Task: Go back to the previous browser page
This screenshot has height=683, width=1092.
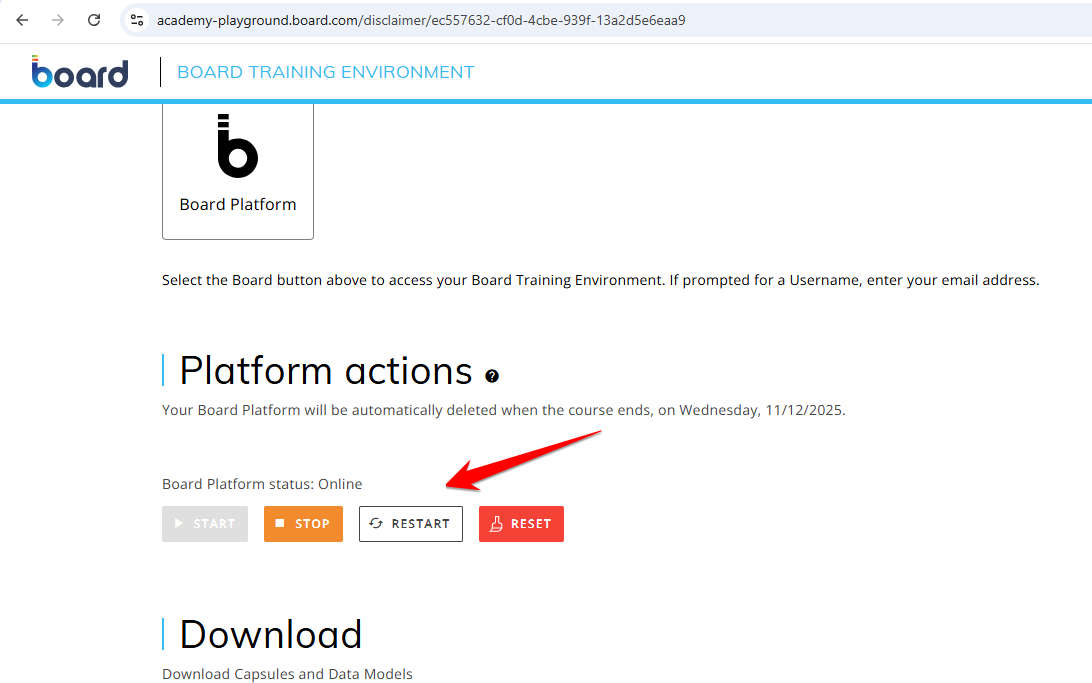Action: pyautogui.click(x=22, y=20)
